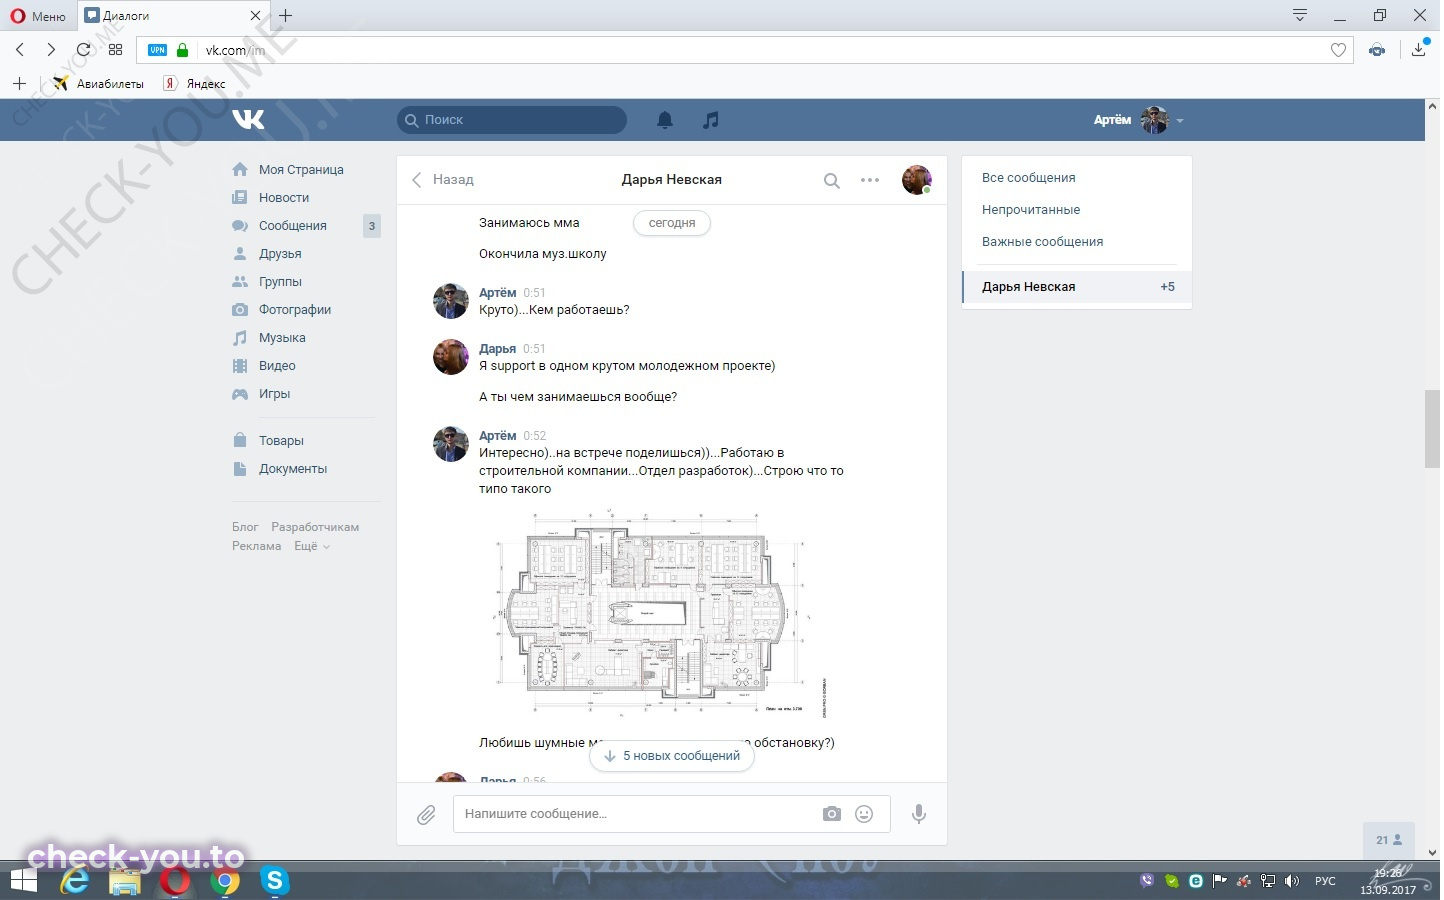Open Opera Меню button
This screenshot has width=1444, height=900.
[38, 16]
